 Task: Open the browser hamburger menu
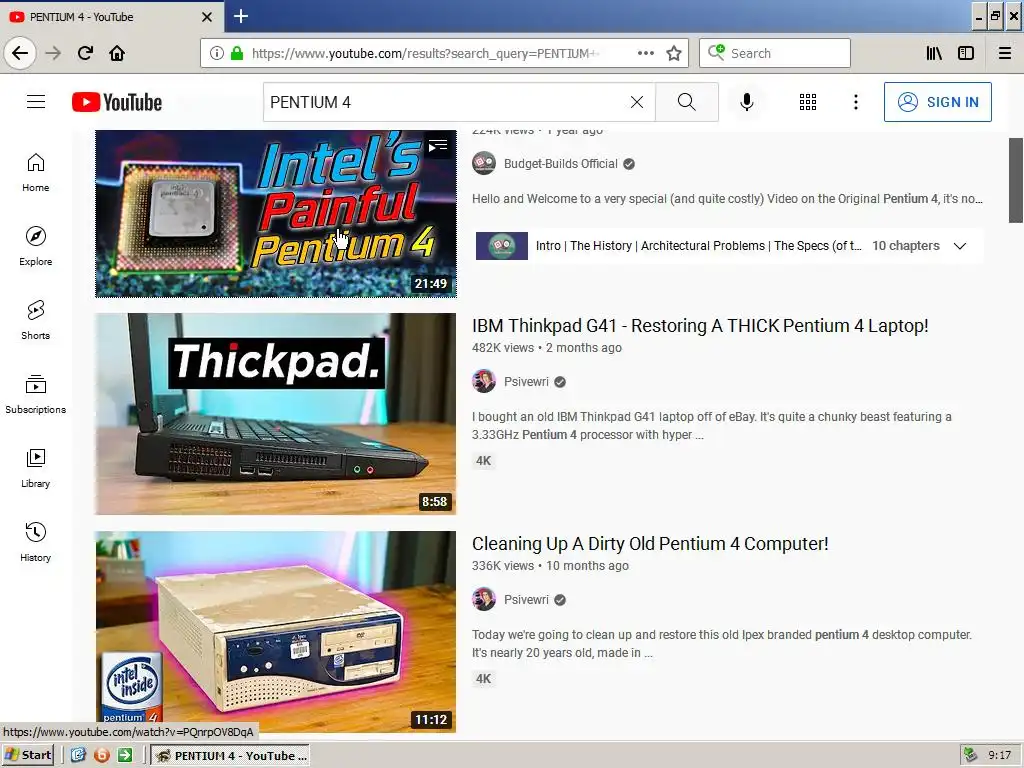(1005, 53)
